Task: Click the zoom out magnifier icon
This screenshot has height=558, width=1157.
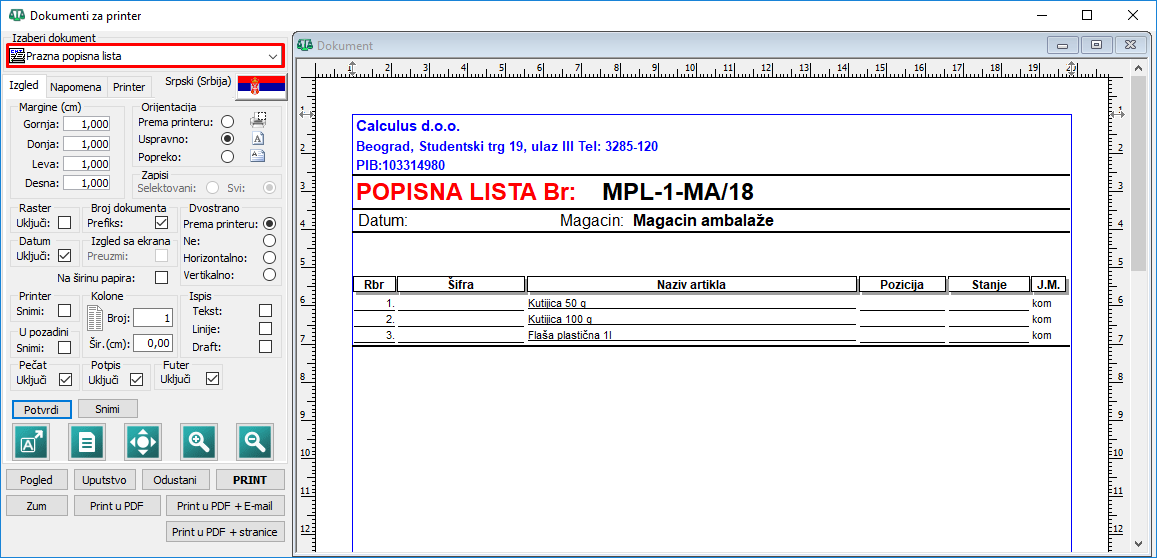Action: point(255,441)
